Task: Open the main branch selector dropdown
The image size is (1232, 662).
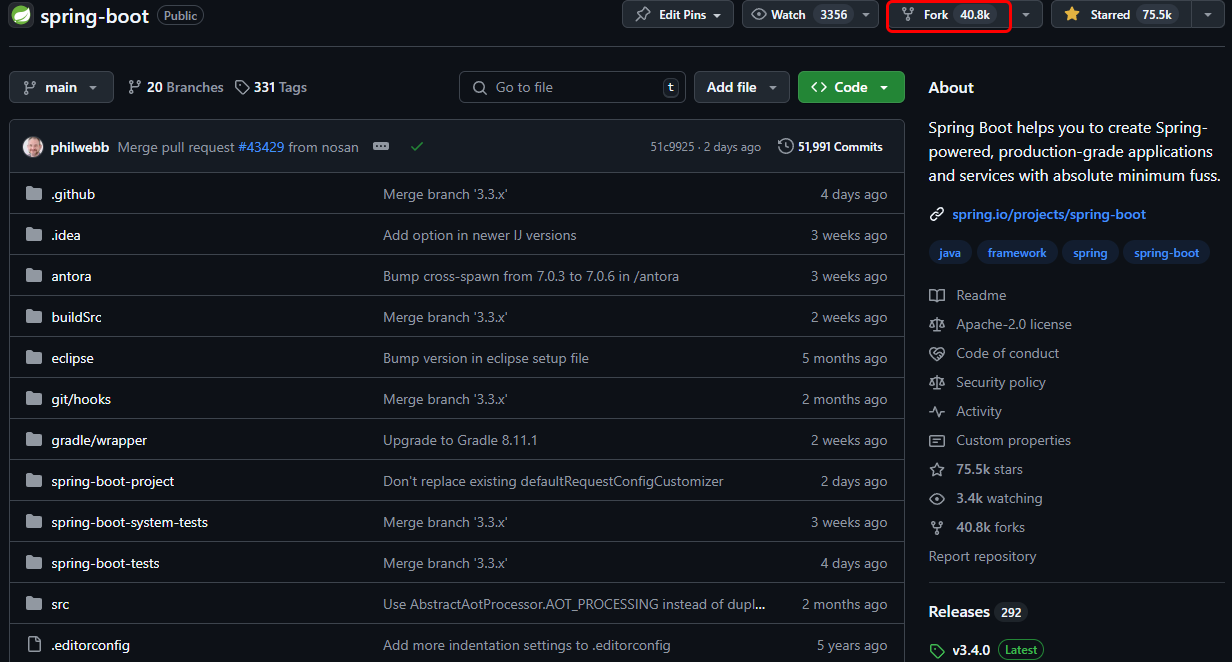Action: [x=61, y=87]
